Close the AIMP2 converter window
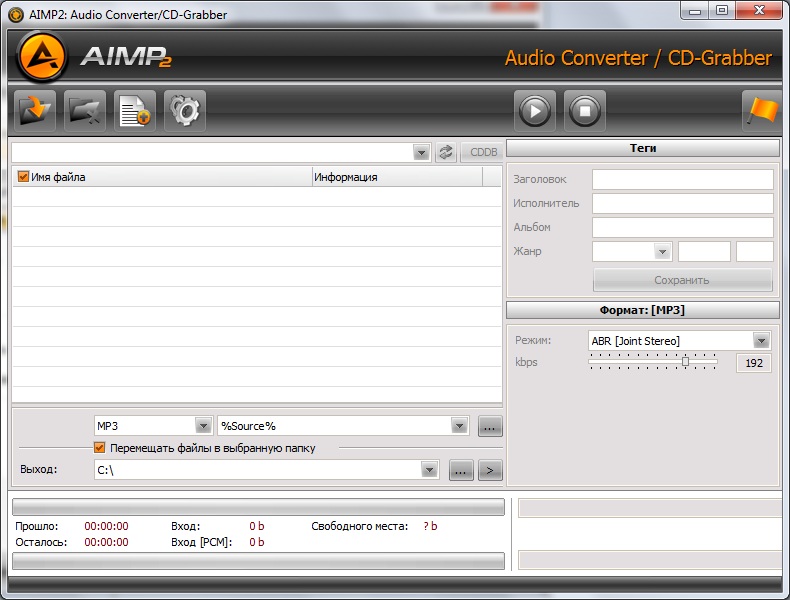The image size is (790, 600). (x=760, y=11)
